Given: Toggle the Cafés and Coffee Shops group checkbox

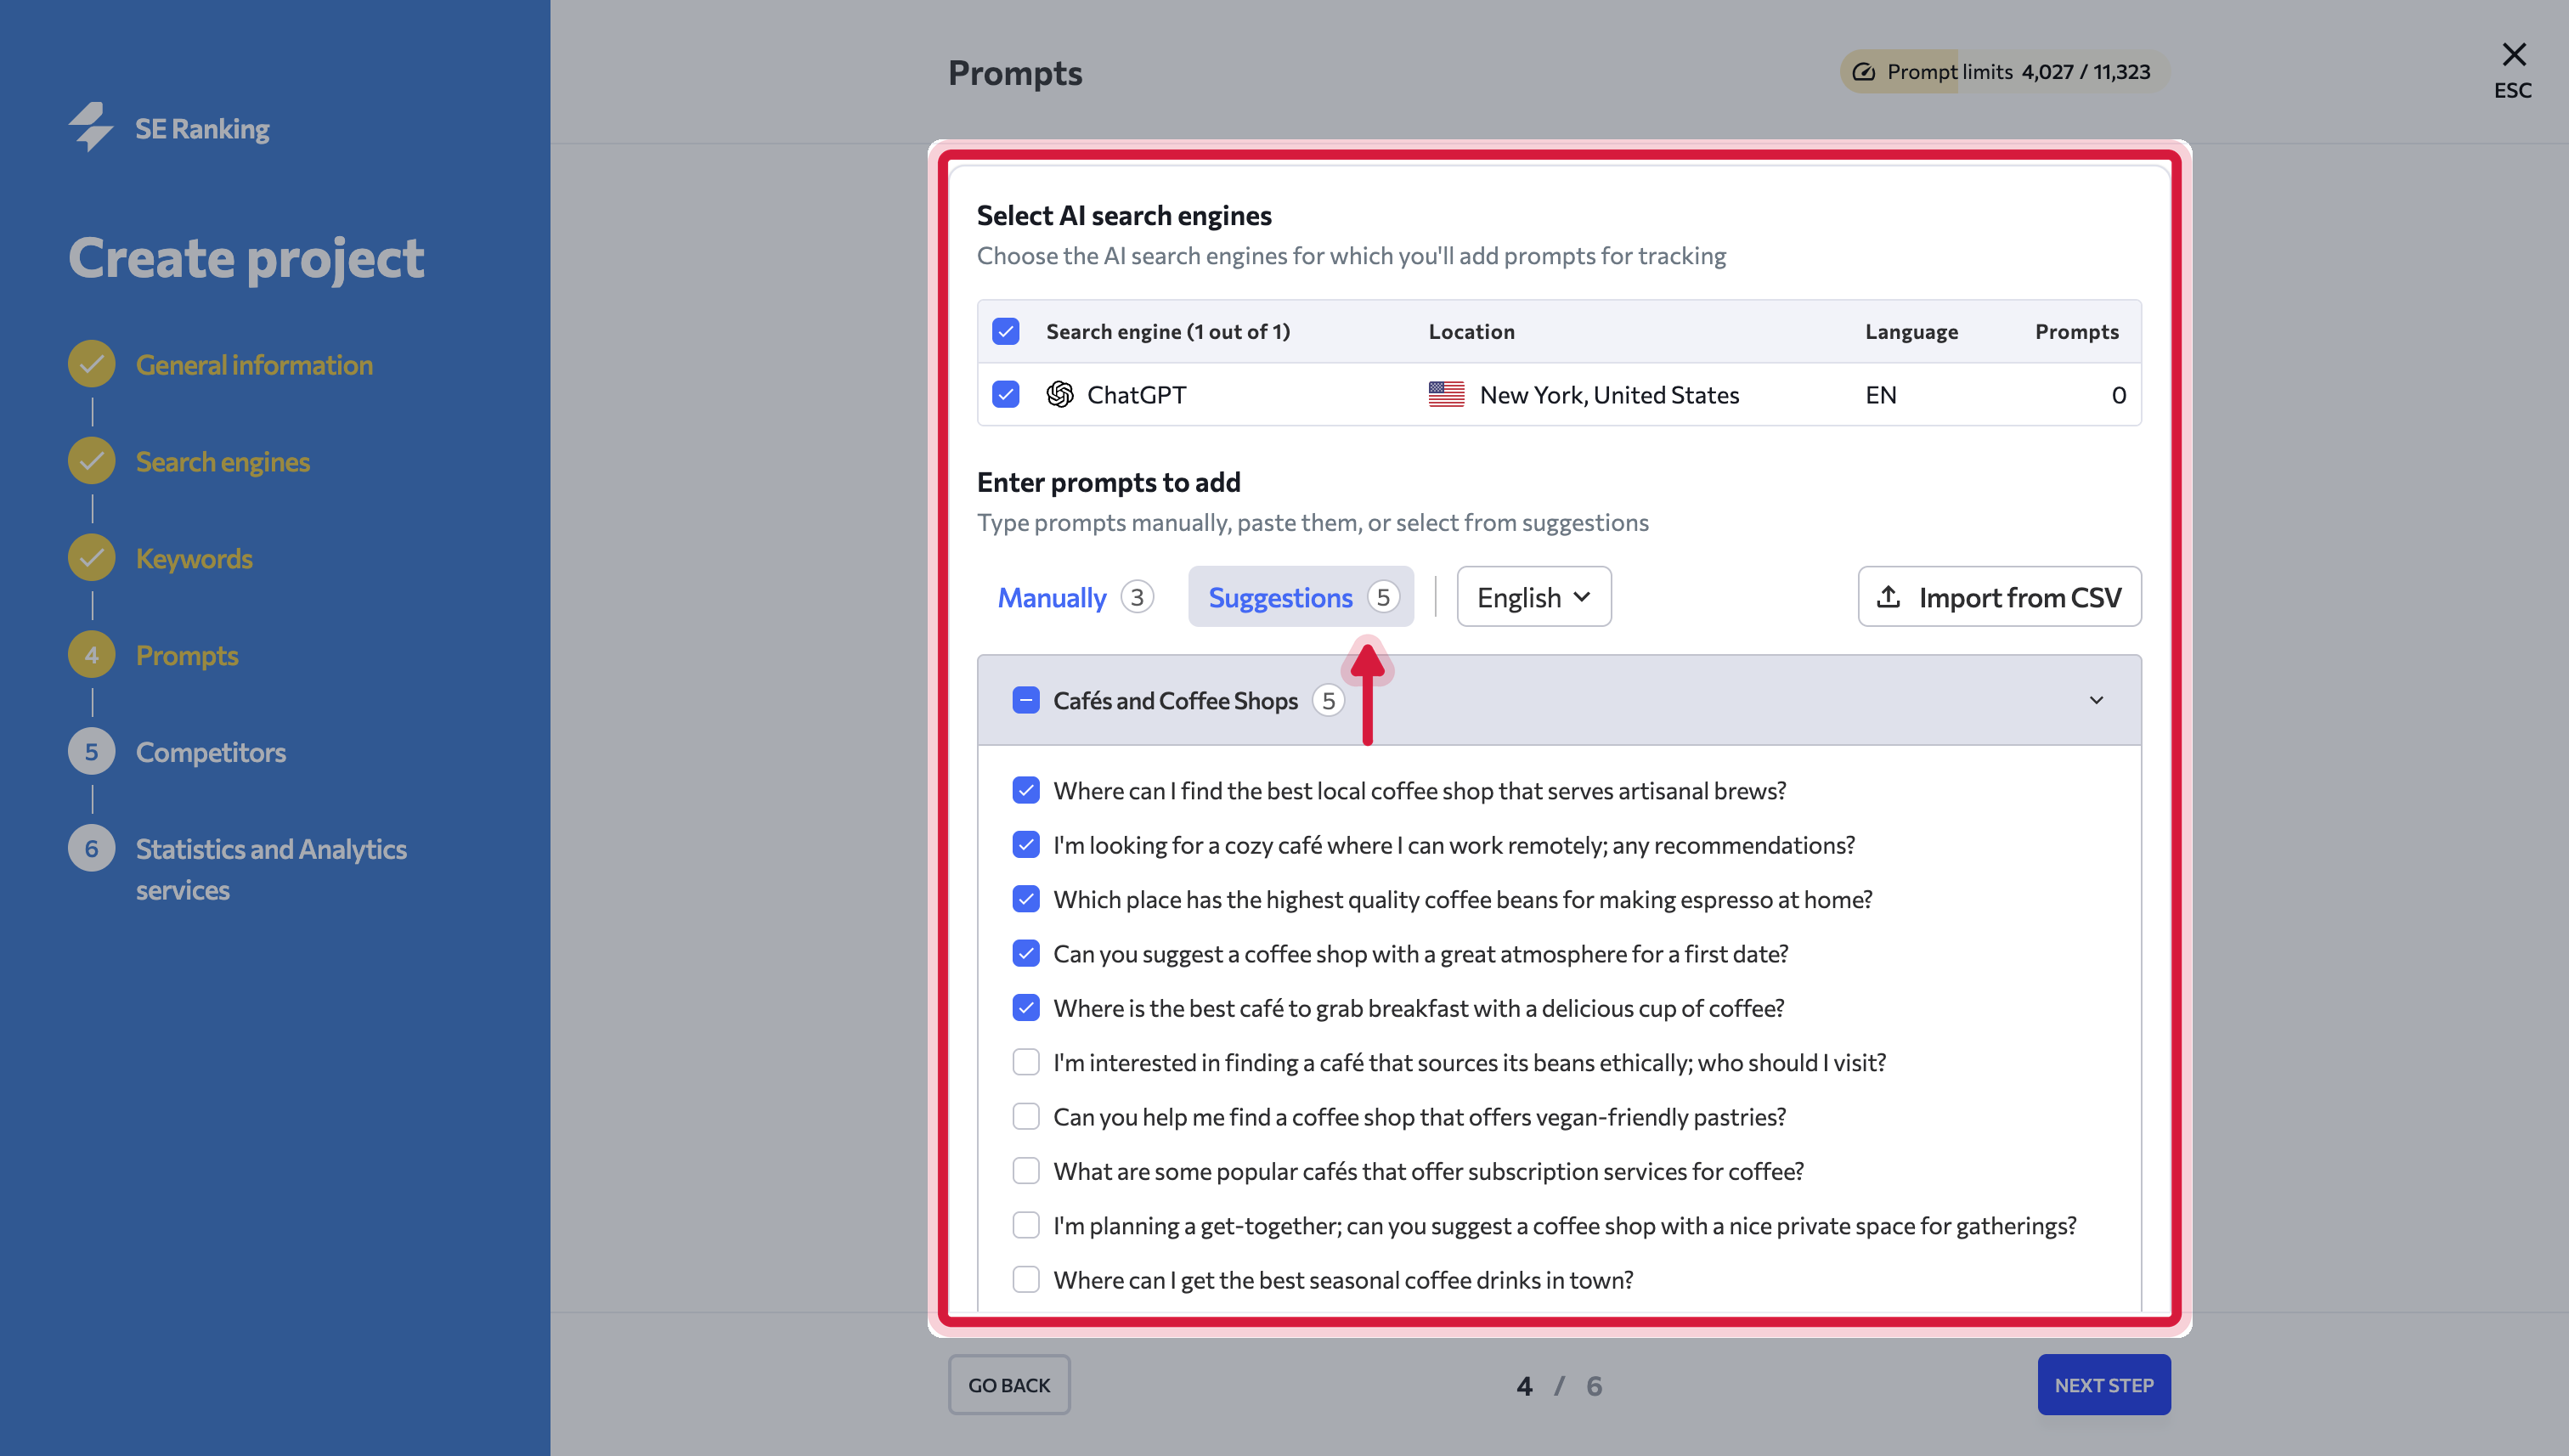Looking at the screenshot, I should [1026, 700].
